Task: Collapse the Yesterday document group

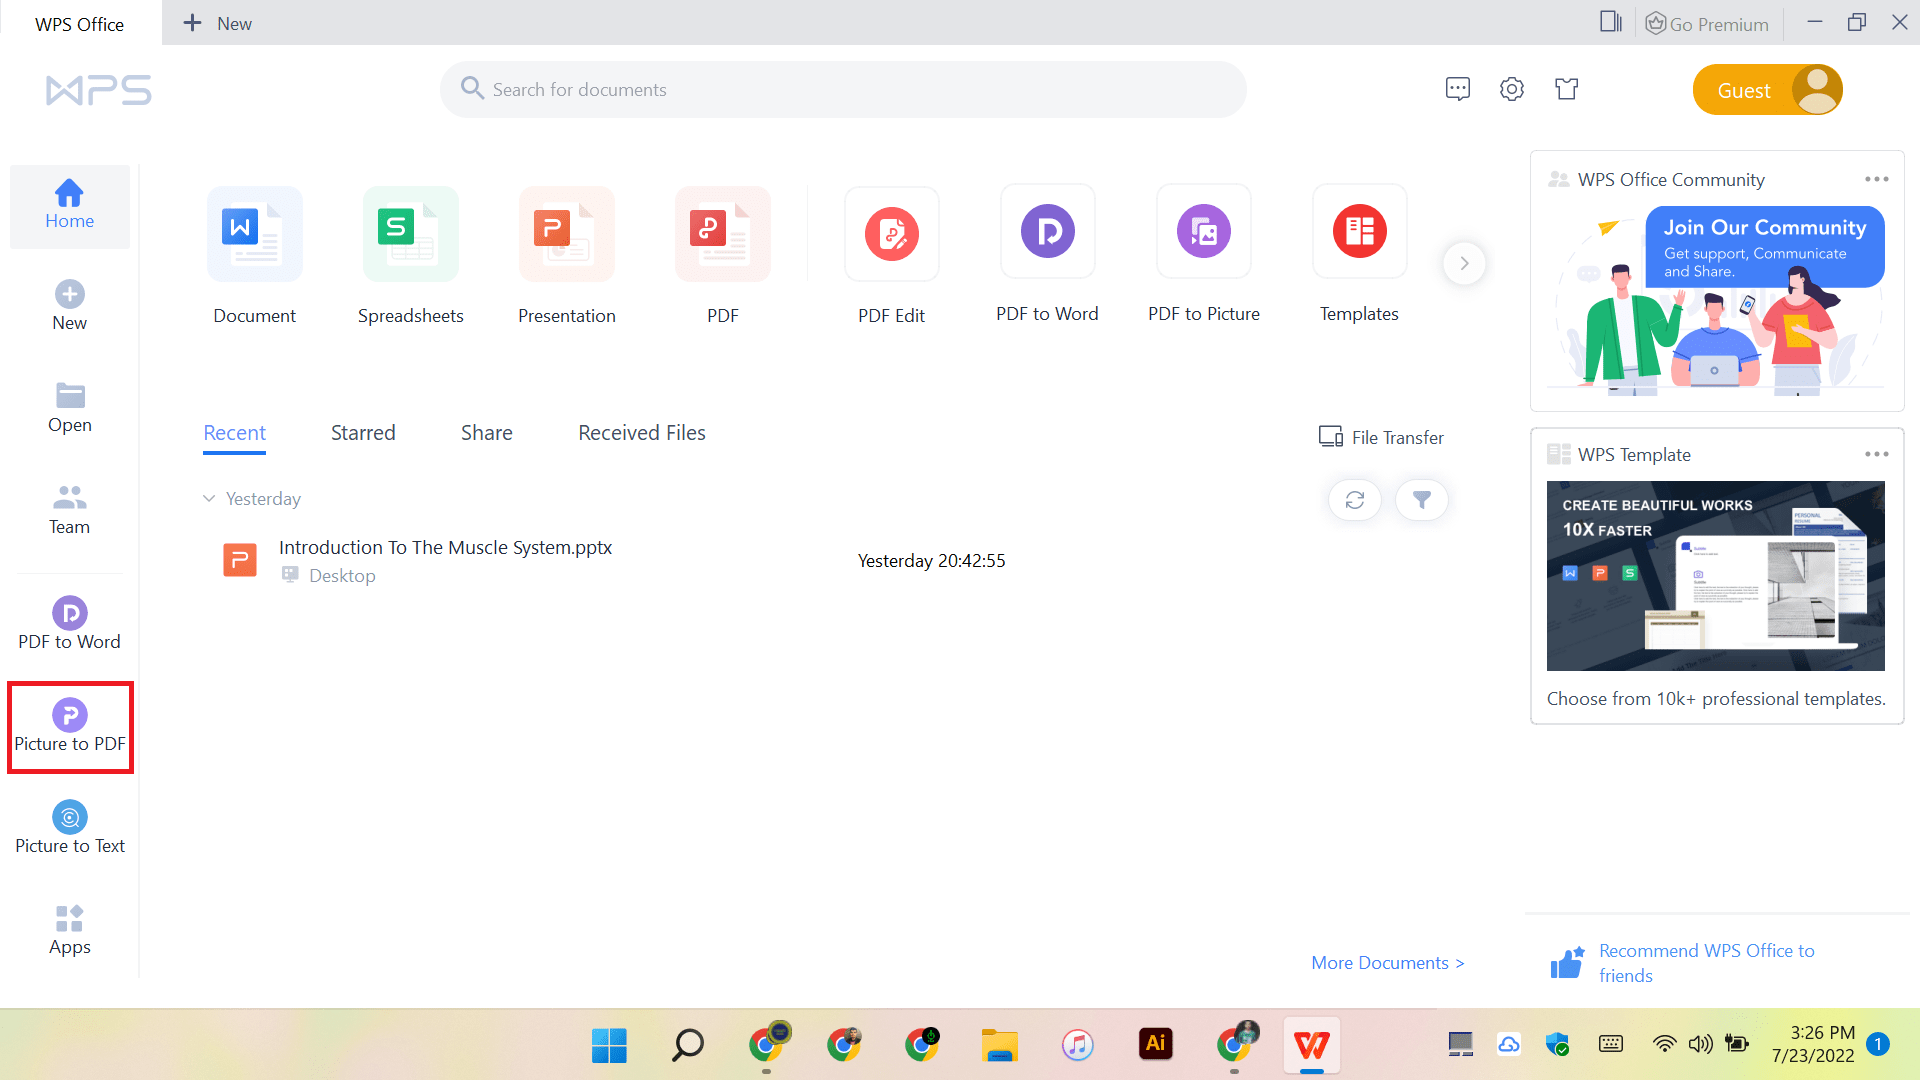Action: pos(210,498)
